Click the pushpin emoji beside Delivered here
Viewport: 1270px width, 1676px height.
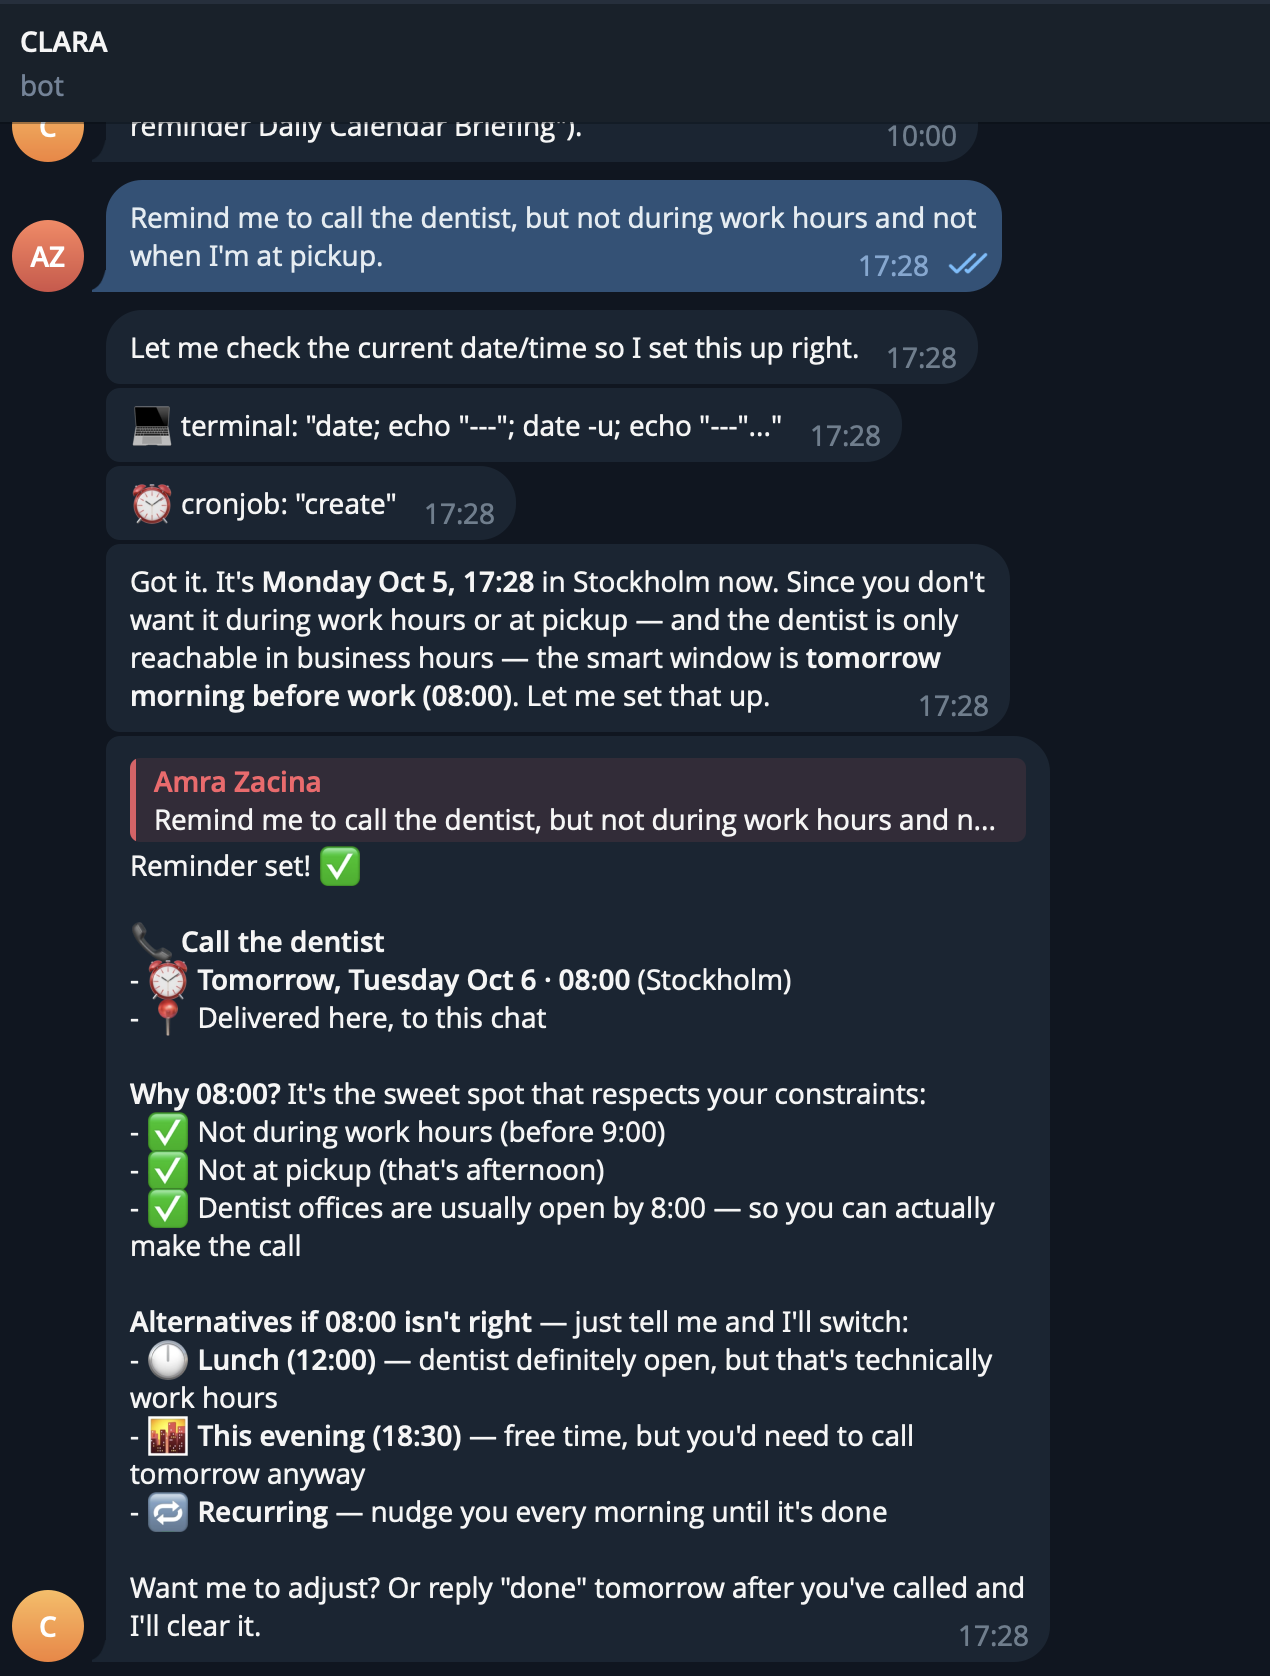pyautogui.click(x=168, y=1017)
